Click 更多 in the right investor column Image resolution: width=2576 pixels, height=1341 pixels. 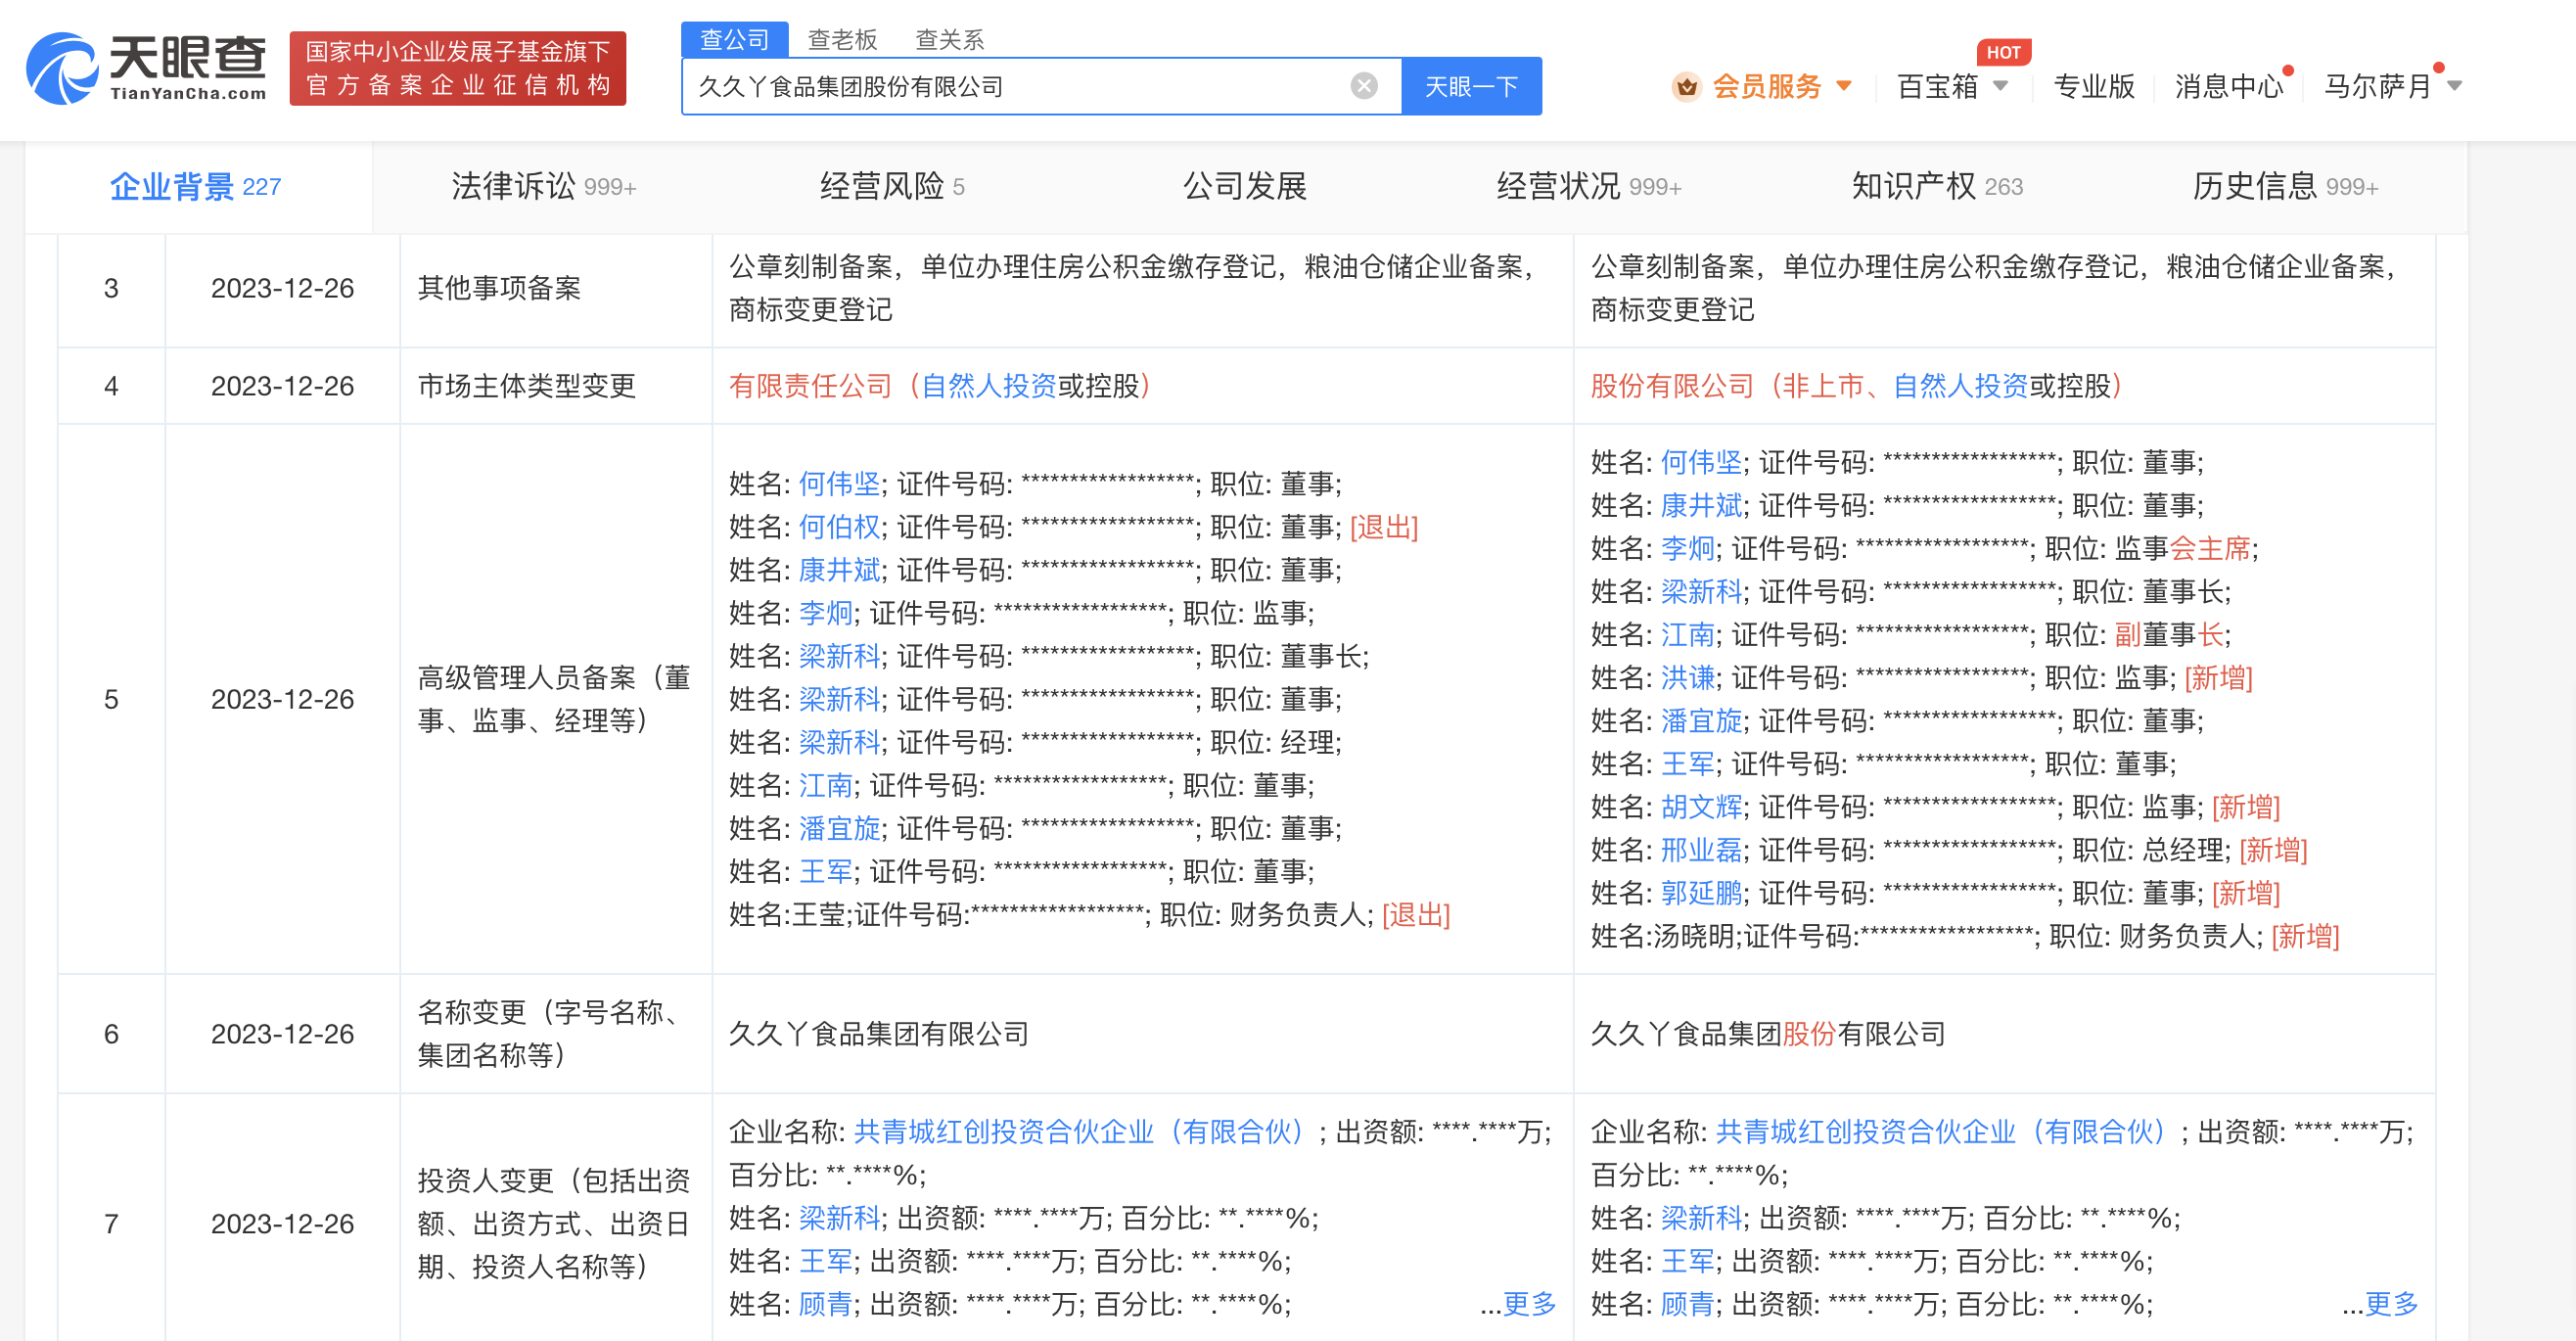click(2390, 1303)
